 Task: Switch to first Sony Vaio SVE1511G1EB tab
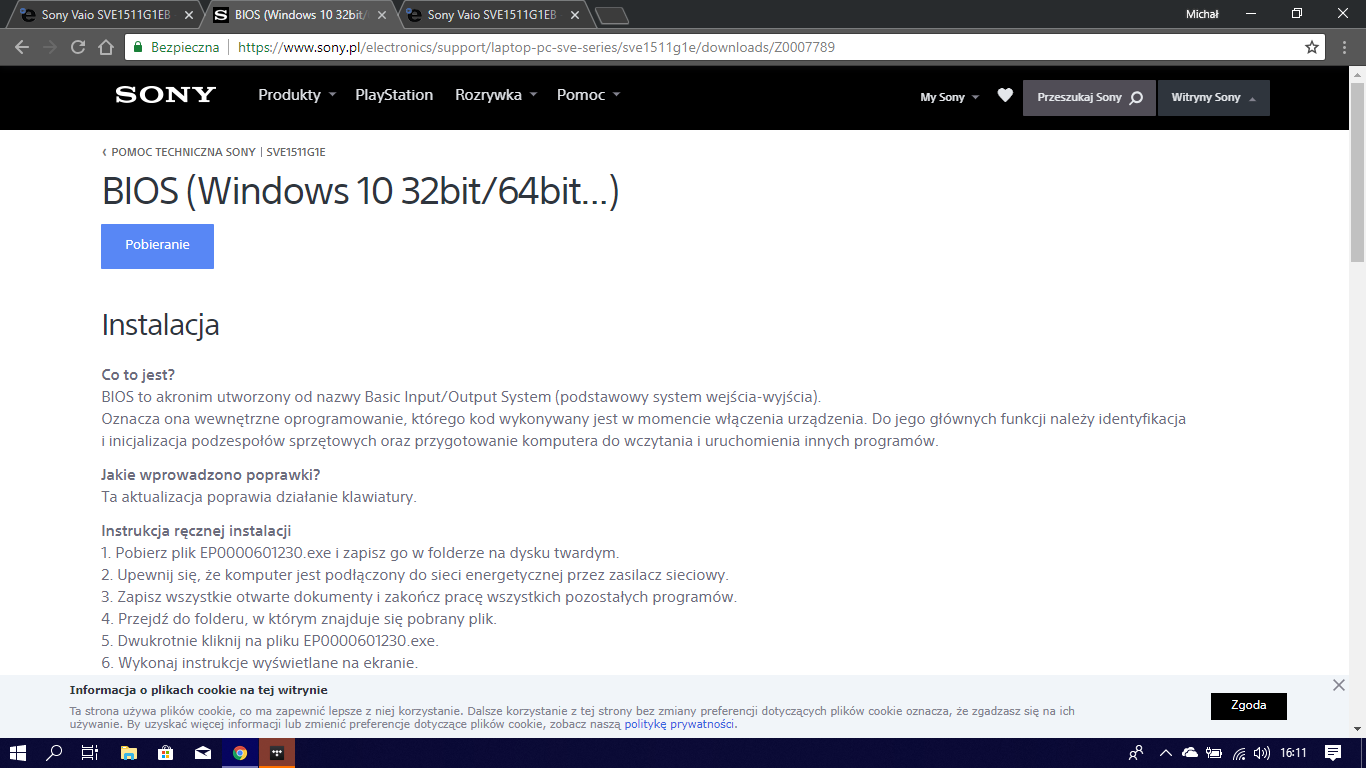[105, 15]
